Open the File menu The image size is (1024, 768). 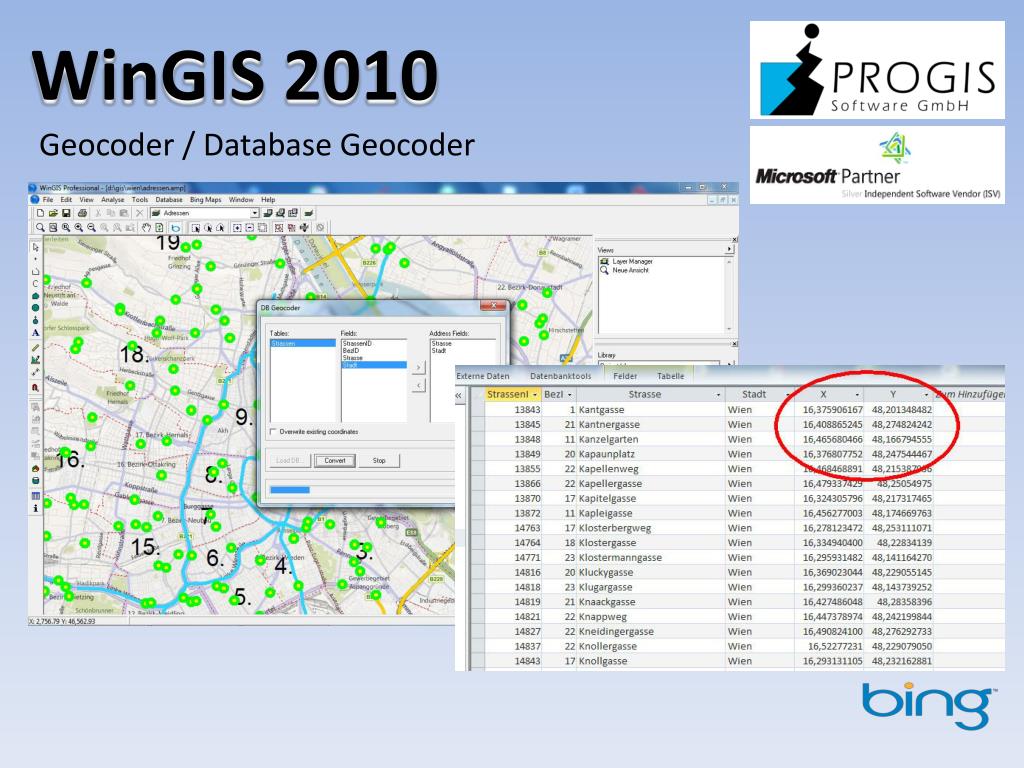48,200
